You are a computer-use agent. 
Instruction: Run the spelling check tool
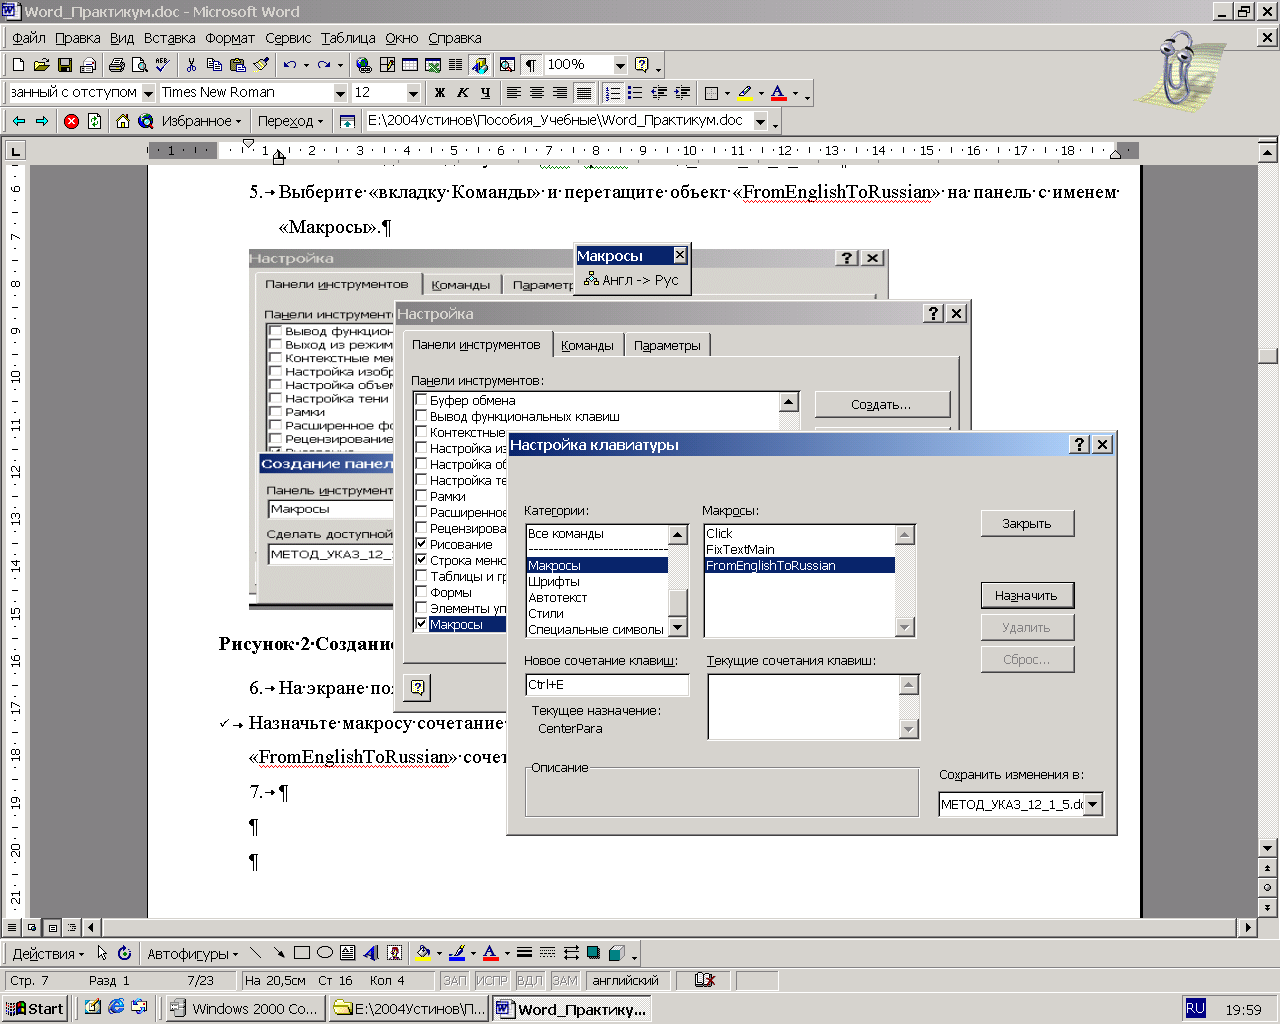[163, 65]
